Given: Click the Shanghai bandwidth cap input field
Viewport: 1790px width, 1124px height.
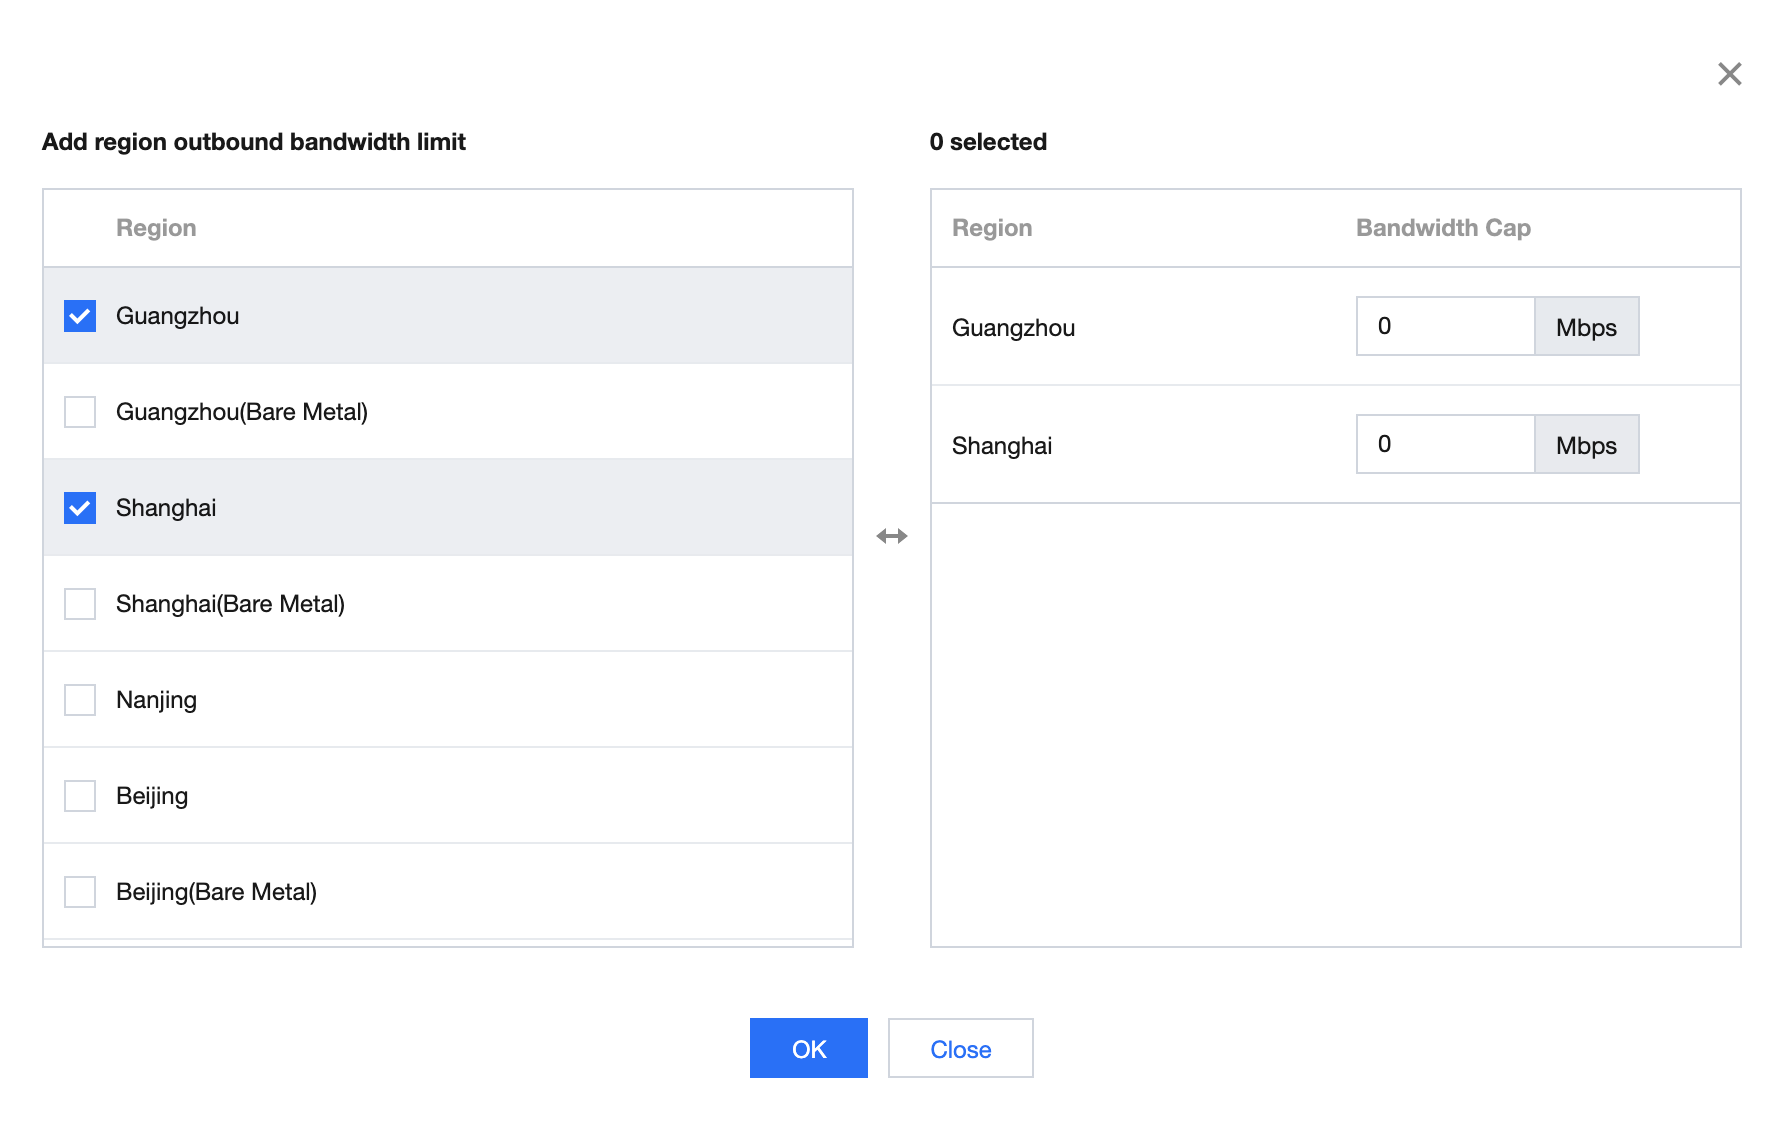Looking at the screenshot, I should [1445, 444].
